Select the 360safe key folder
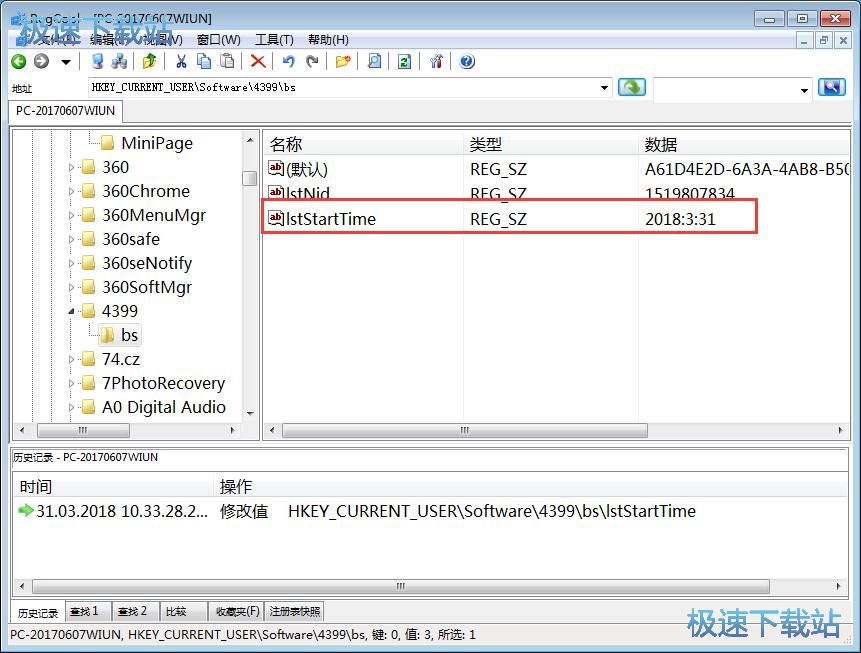Viewport: 861px width, 653px height. point(121,239)
